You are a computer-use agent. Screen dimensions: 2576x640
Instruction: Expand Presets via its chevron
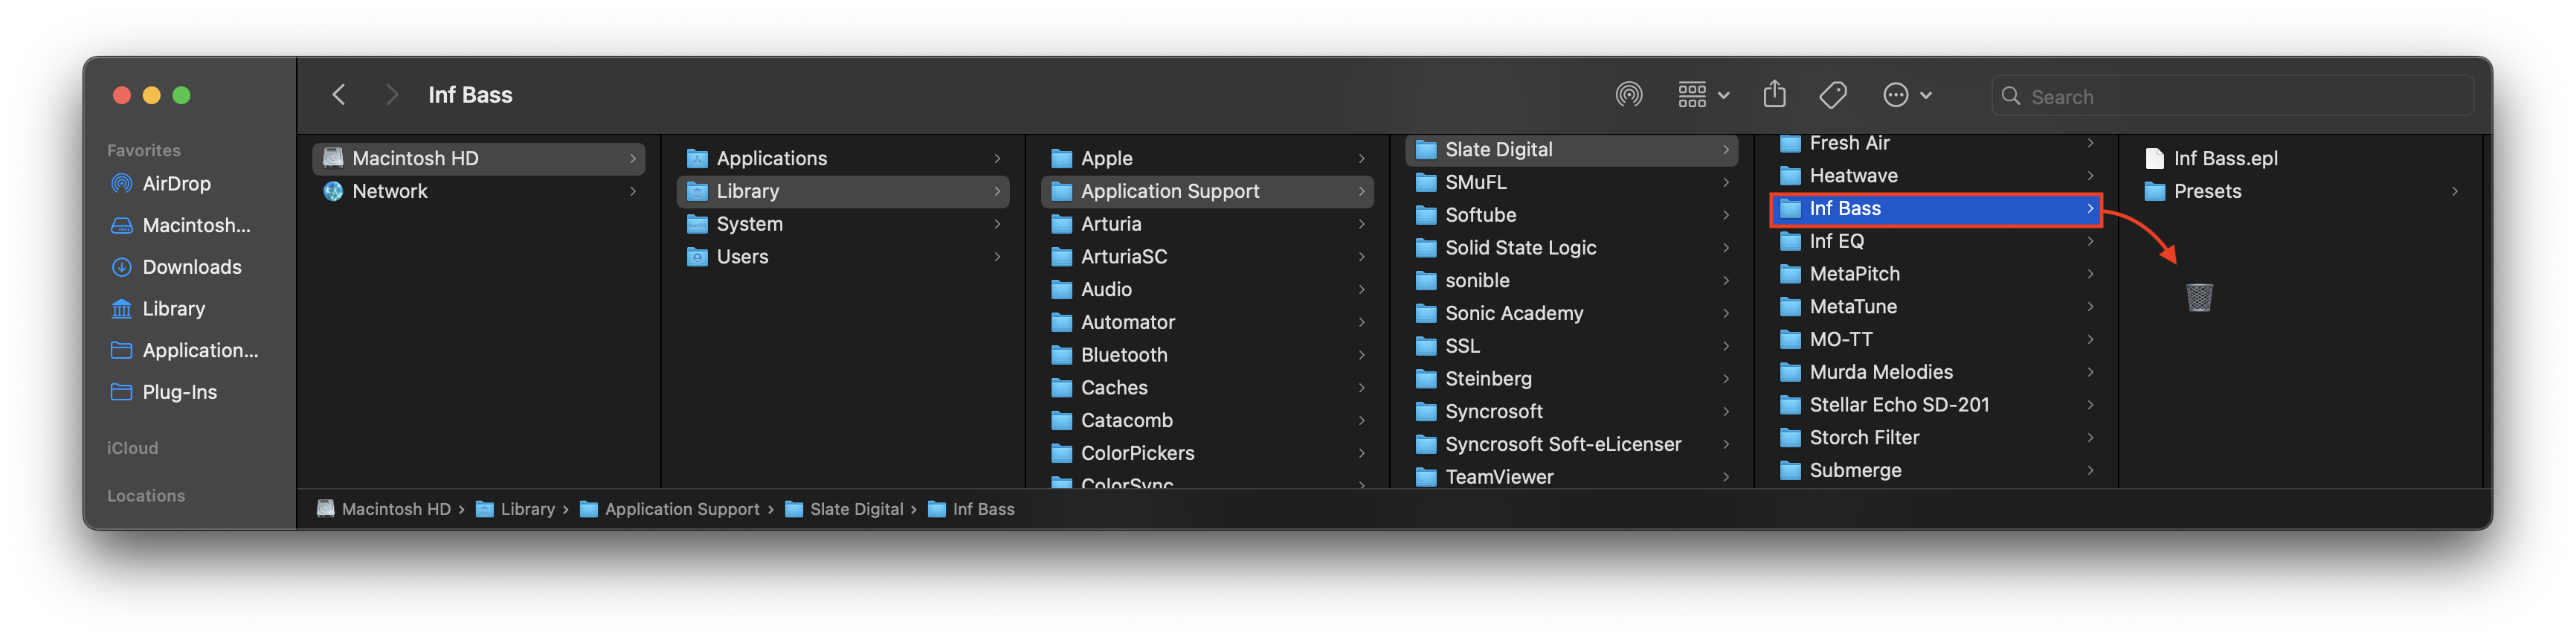2453,191
